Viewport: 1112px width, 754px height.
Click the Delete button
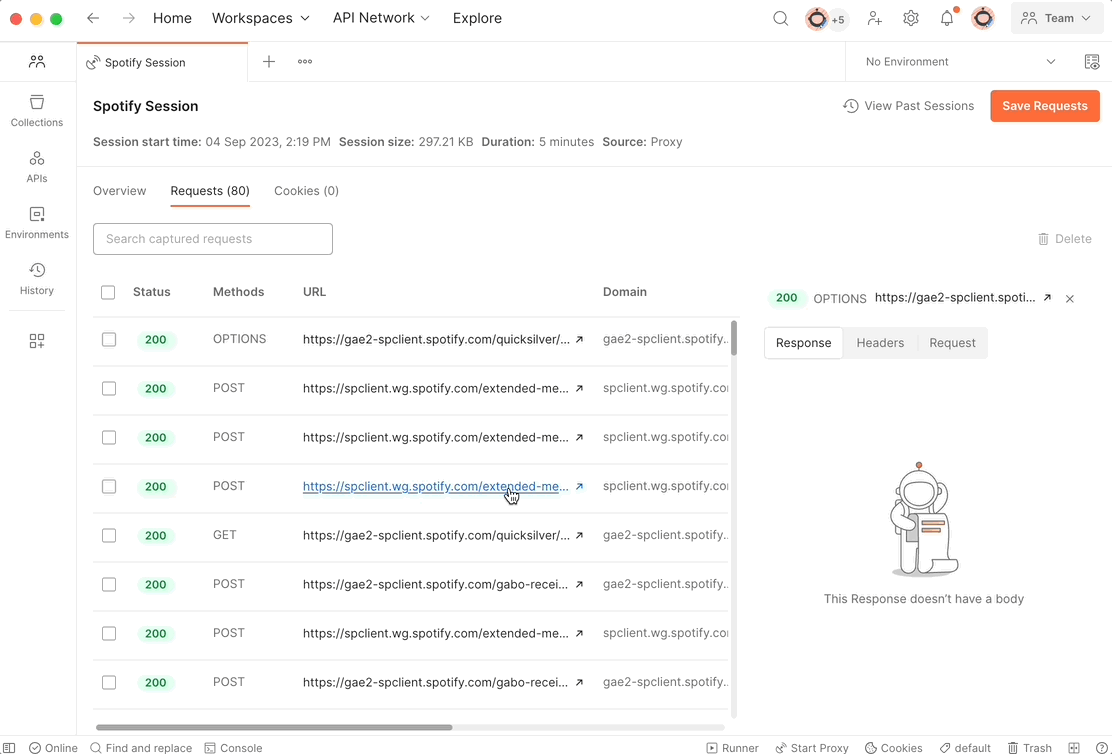(1064, 239)
